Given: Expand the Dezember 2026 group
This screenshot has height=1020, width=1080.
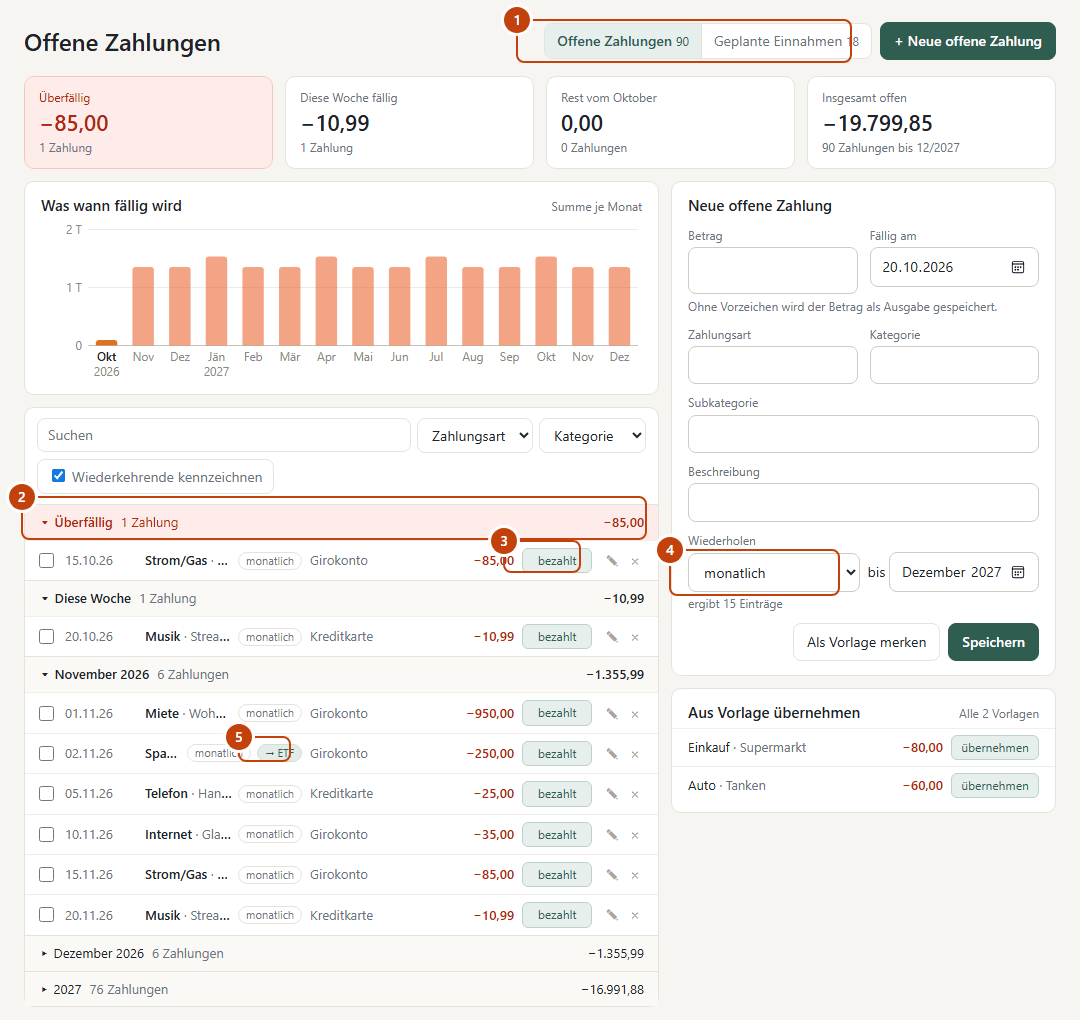Looking at the screenshot, I should click(x=341, y=954).
